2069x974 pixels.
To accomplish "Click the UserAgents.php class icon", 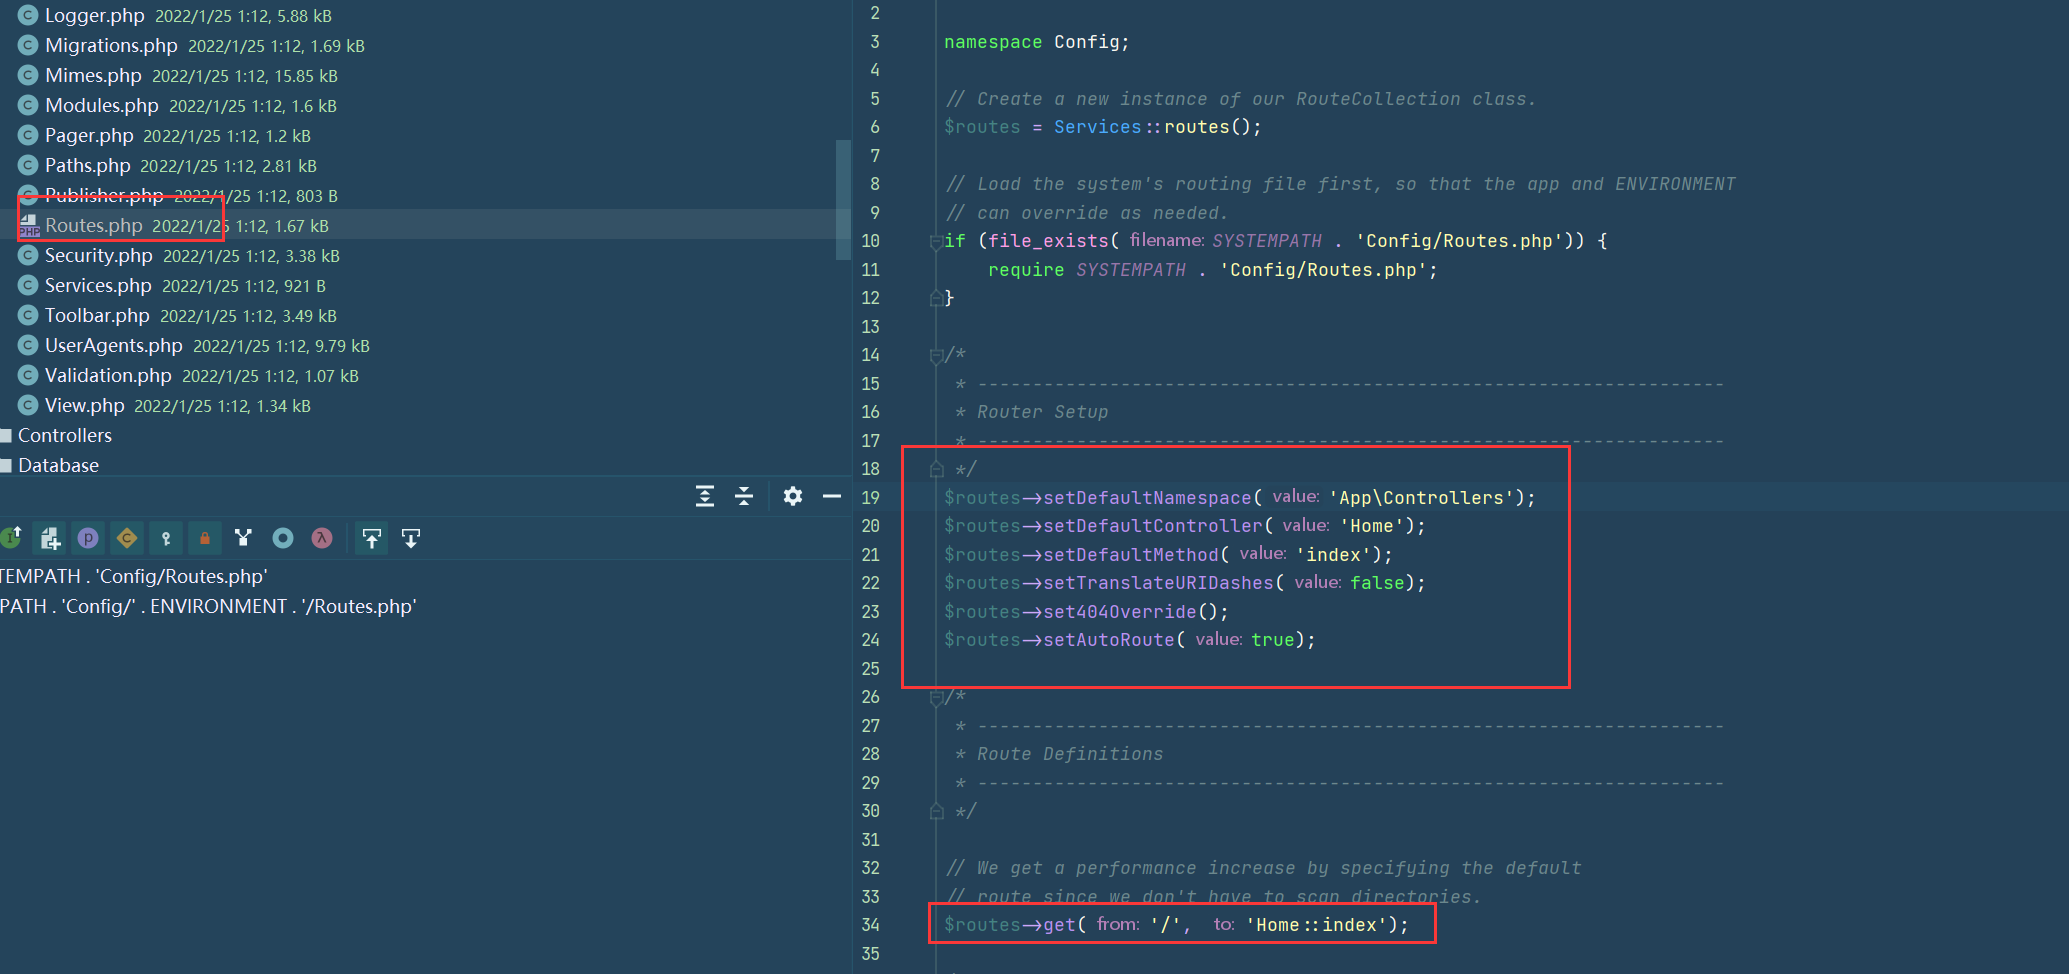I will coord(28,345).
